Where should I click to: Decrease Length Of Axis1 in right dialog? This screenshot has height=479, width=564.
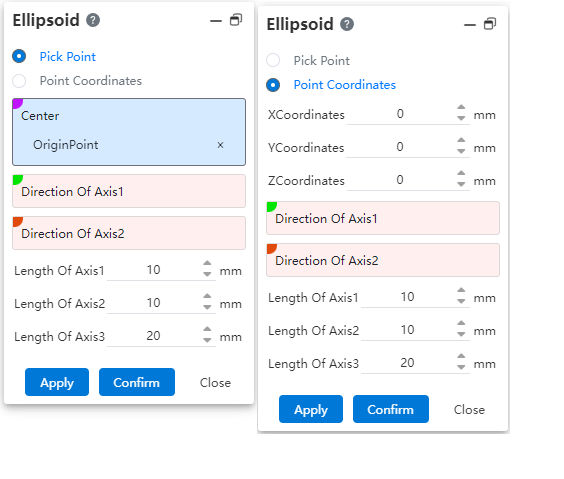click(461, 302)
